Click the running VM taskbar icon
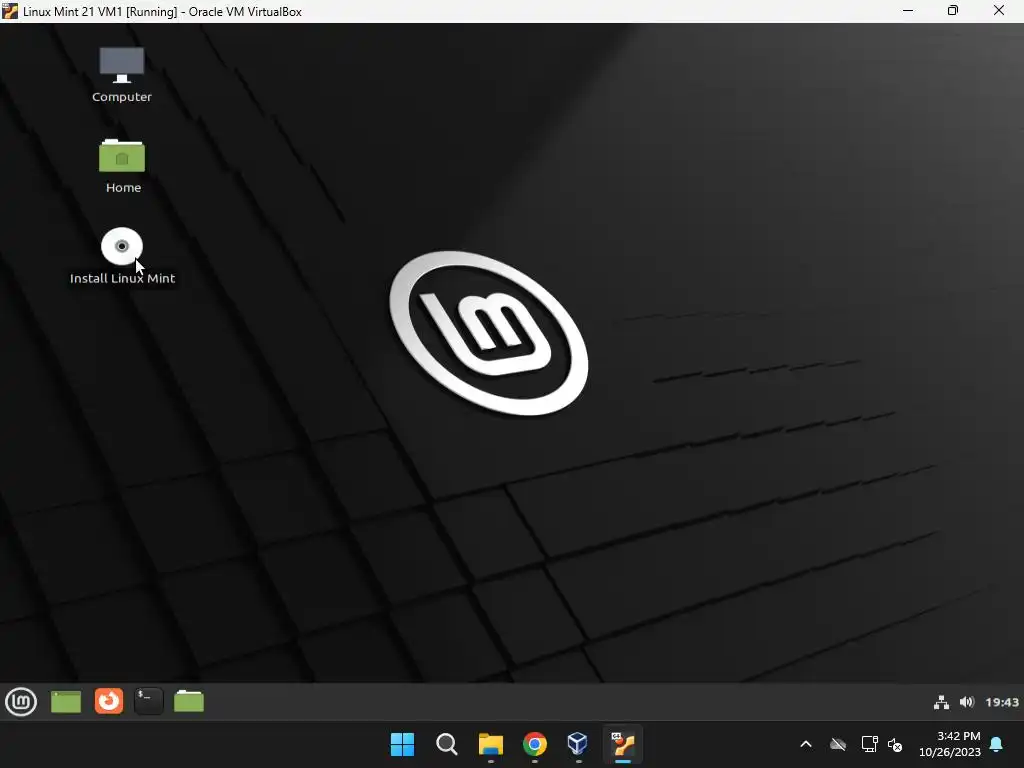The image size is (1024, 768). point(622,744)
